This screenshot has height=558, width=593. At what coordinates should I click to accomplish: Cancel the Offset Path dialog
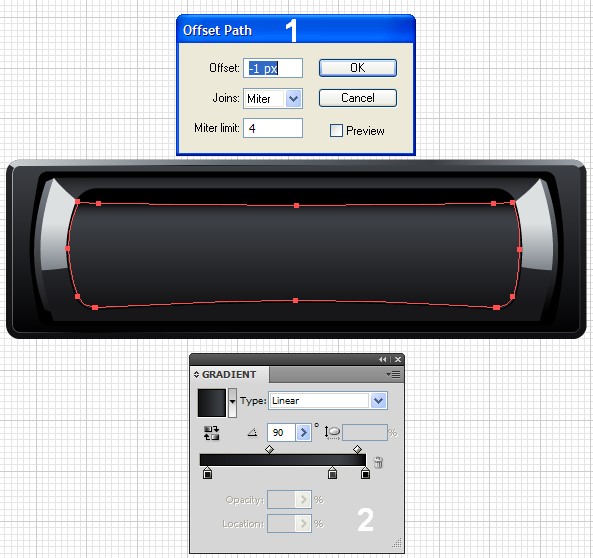coord(358,98)
